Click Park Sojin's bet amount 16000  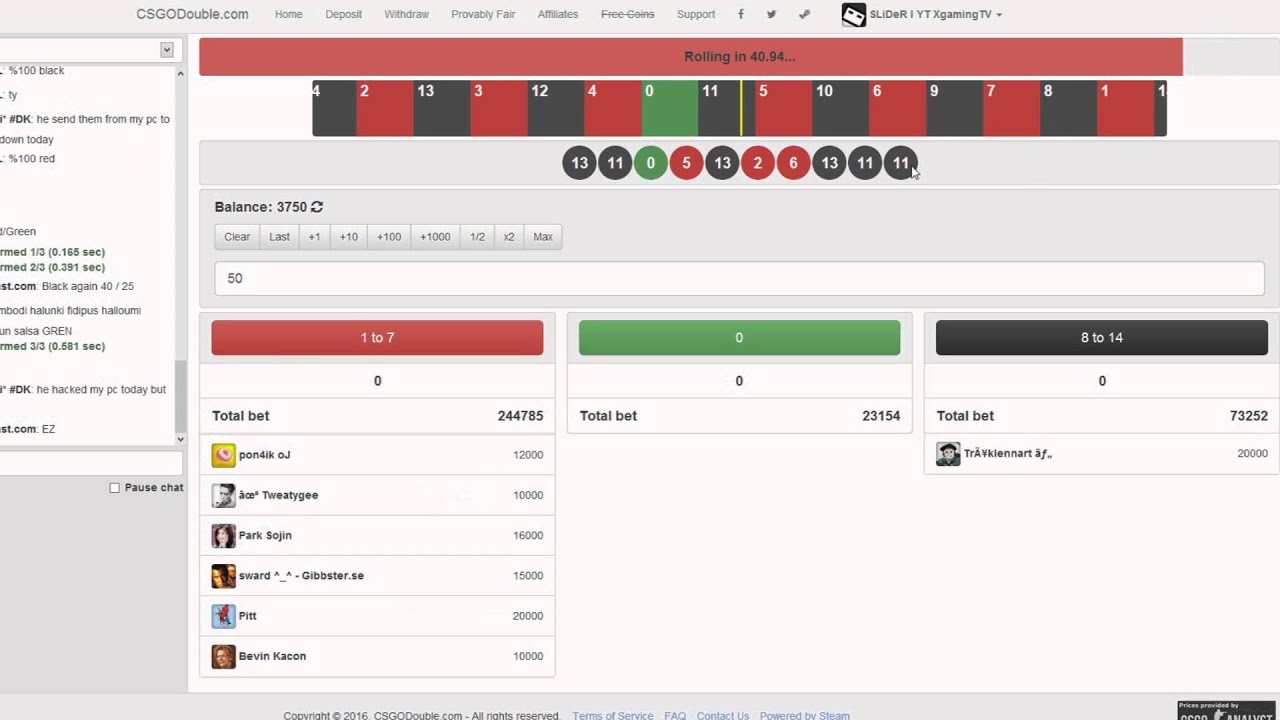(x=528, y=535)
